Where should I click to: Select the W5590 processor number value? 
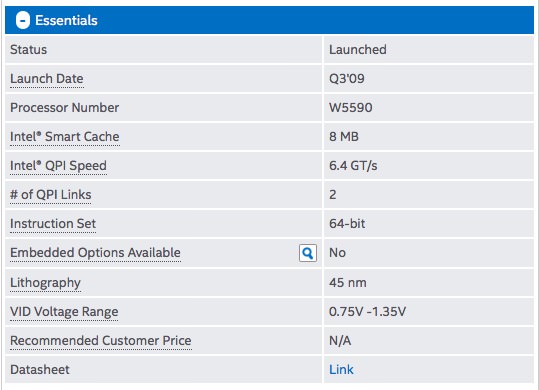click(x=351, y=108)
